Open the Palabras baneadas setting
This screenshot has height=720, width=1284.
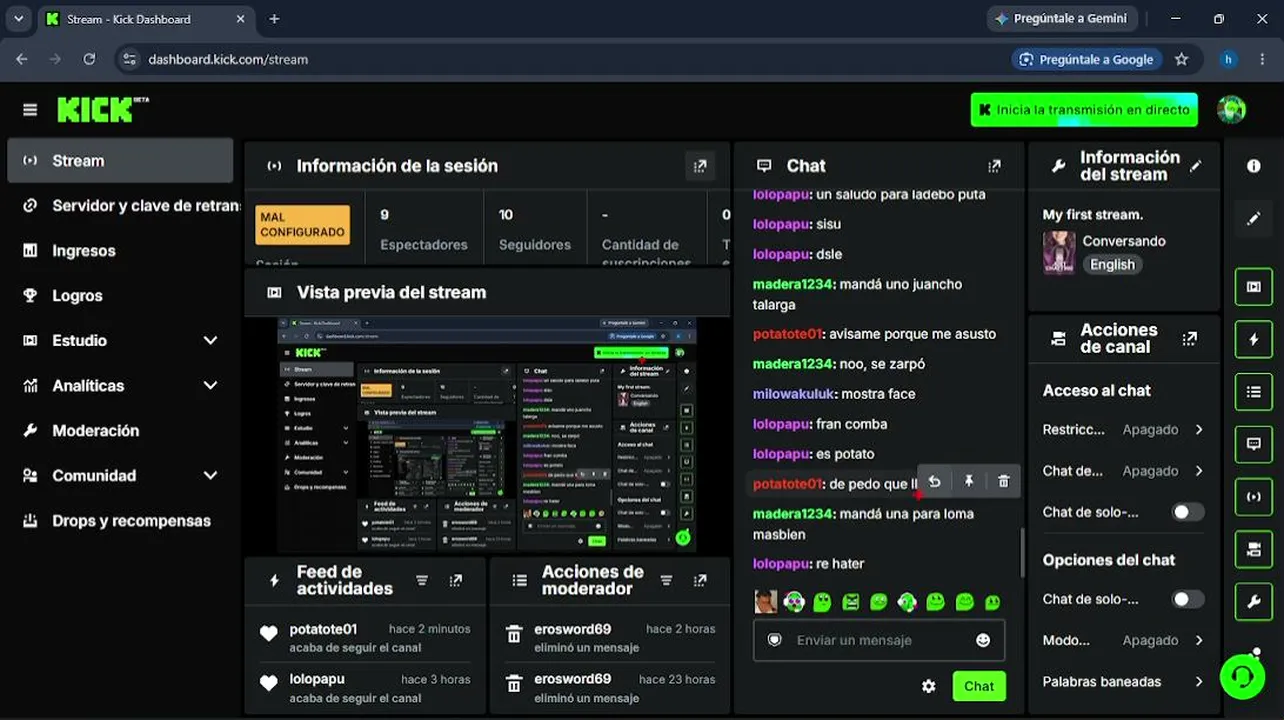(x=1123, y=681)
